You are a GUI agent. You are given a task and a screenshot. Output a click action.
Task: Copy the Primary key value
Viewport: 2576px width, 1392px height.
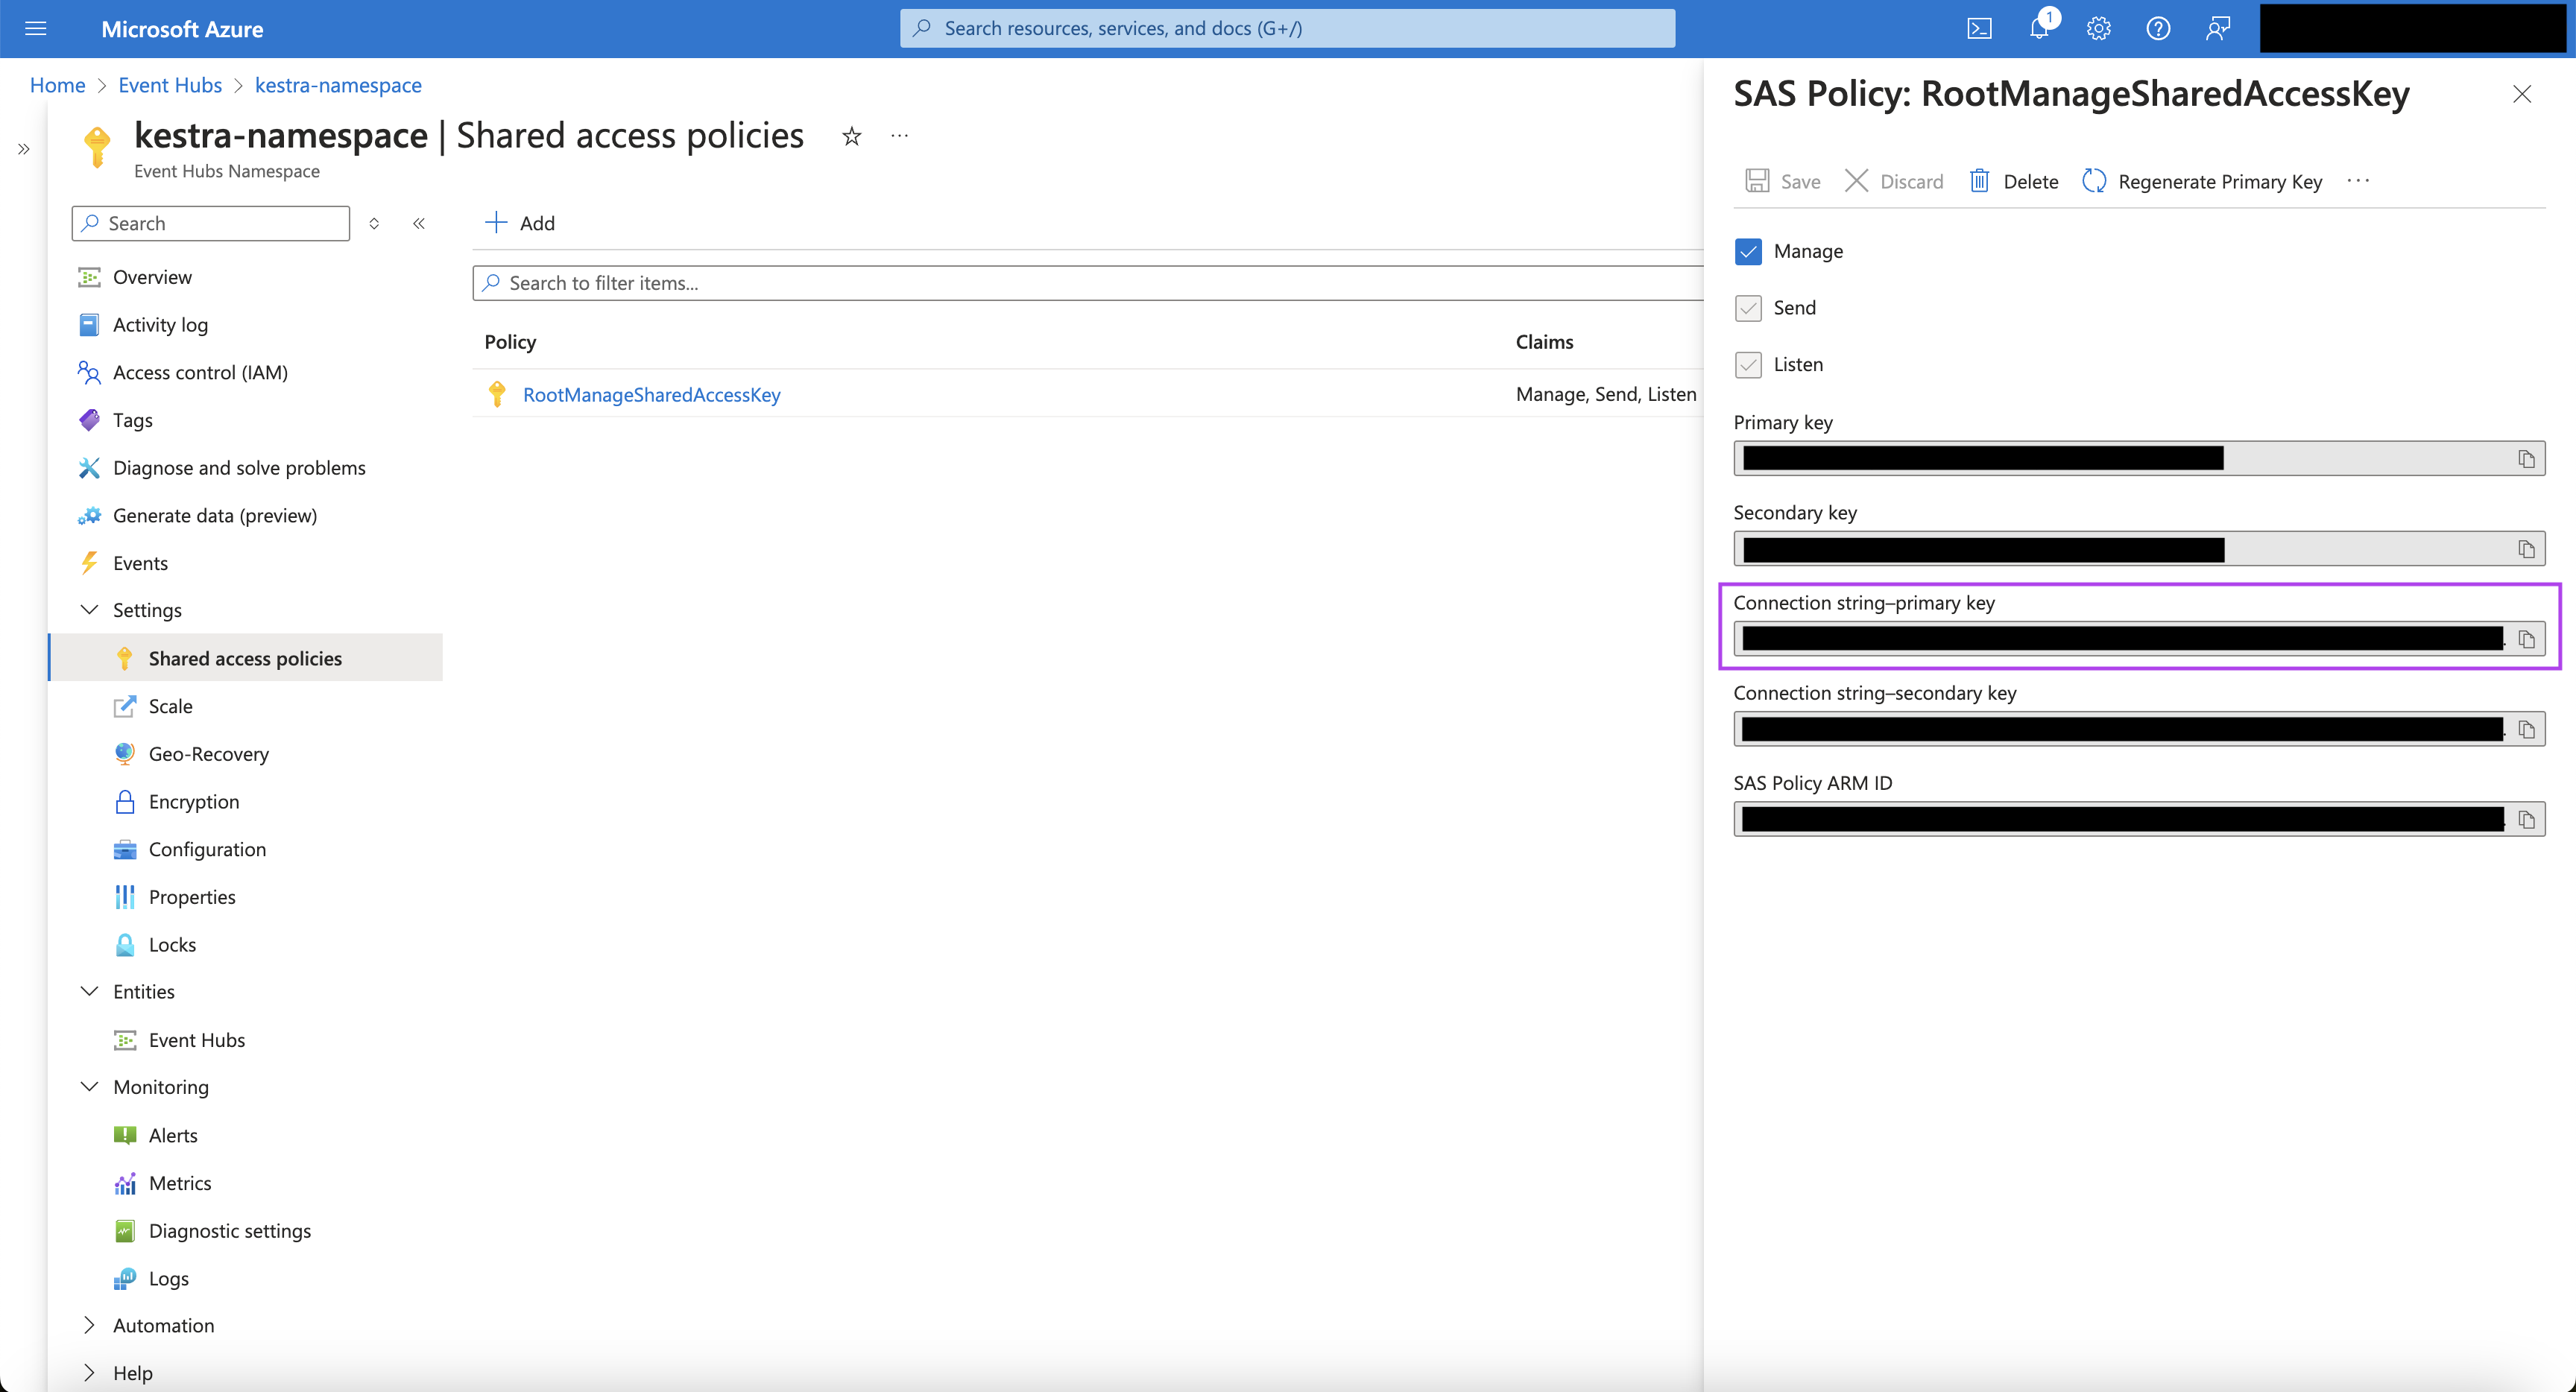(x=2526, y=459)
